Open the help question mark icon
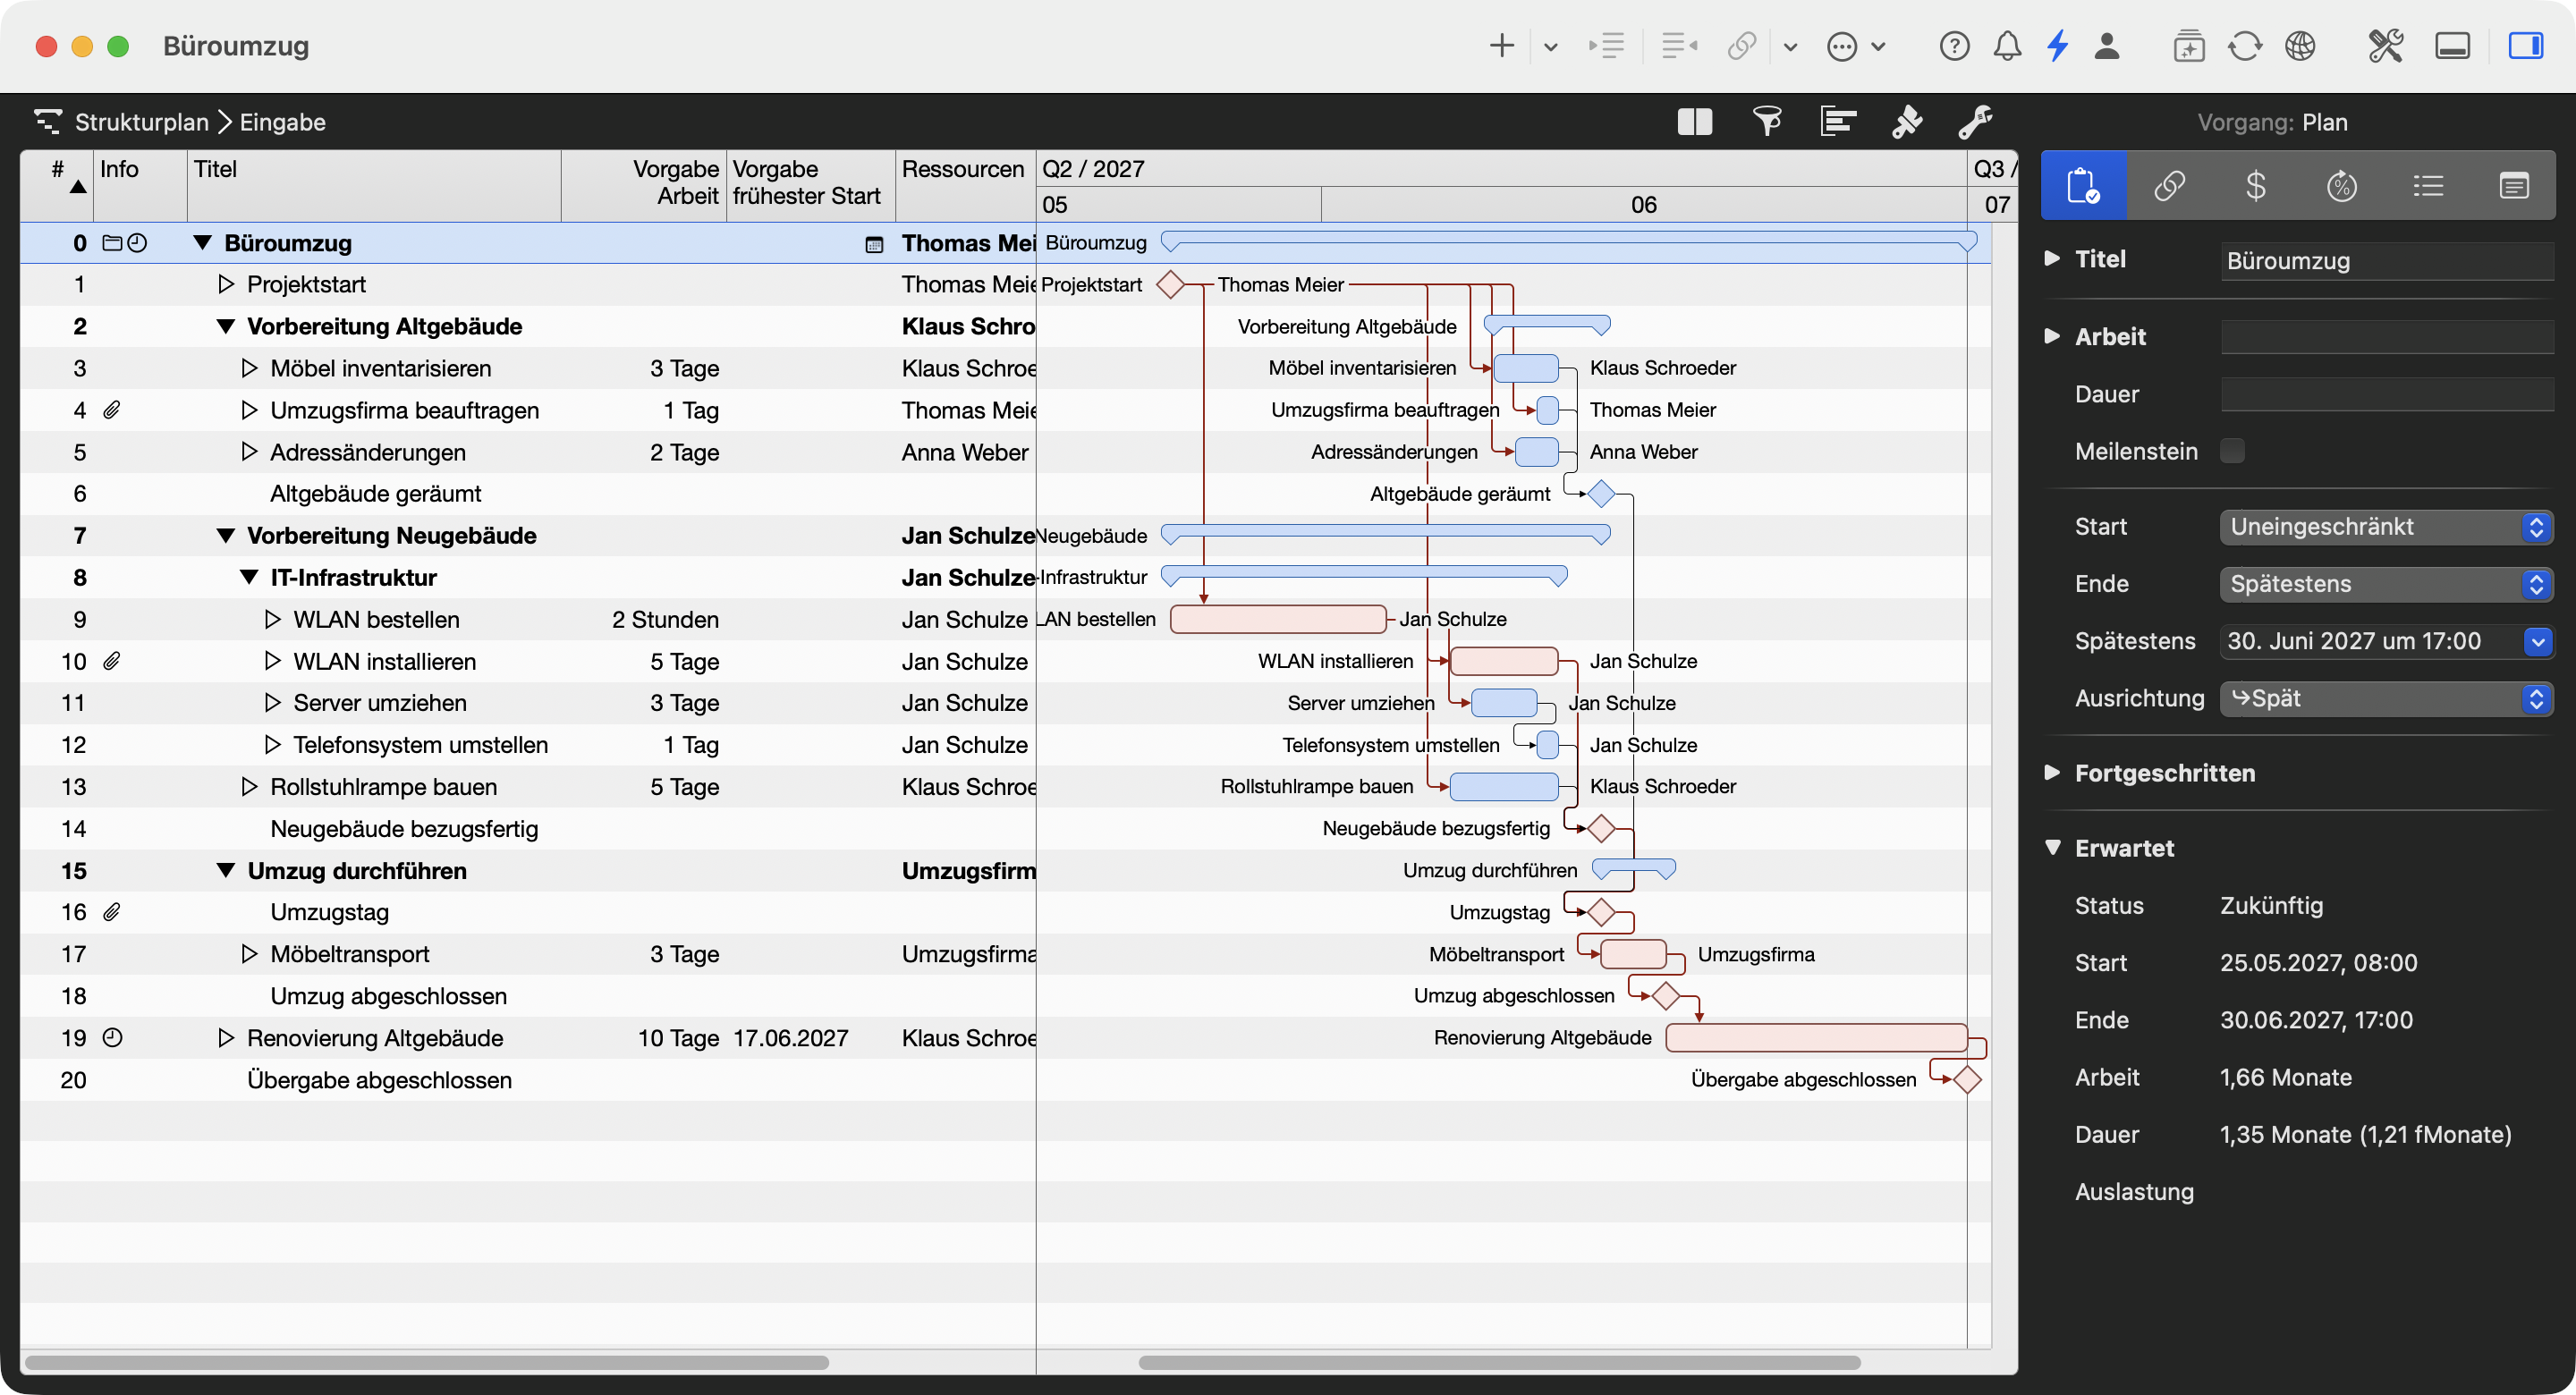 click(1954, 46)
